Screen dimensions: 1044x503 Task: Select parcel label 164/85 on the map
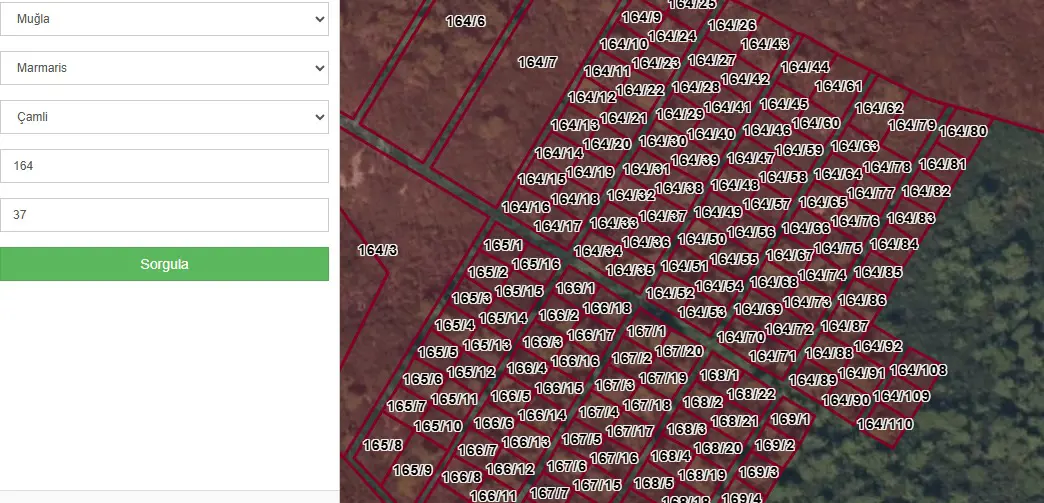(x=878, y=272)
